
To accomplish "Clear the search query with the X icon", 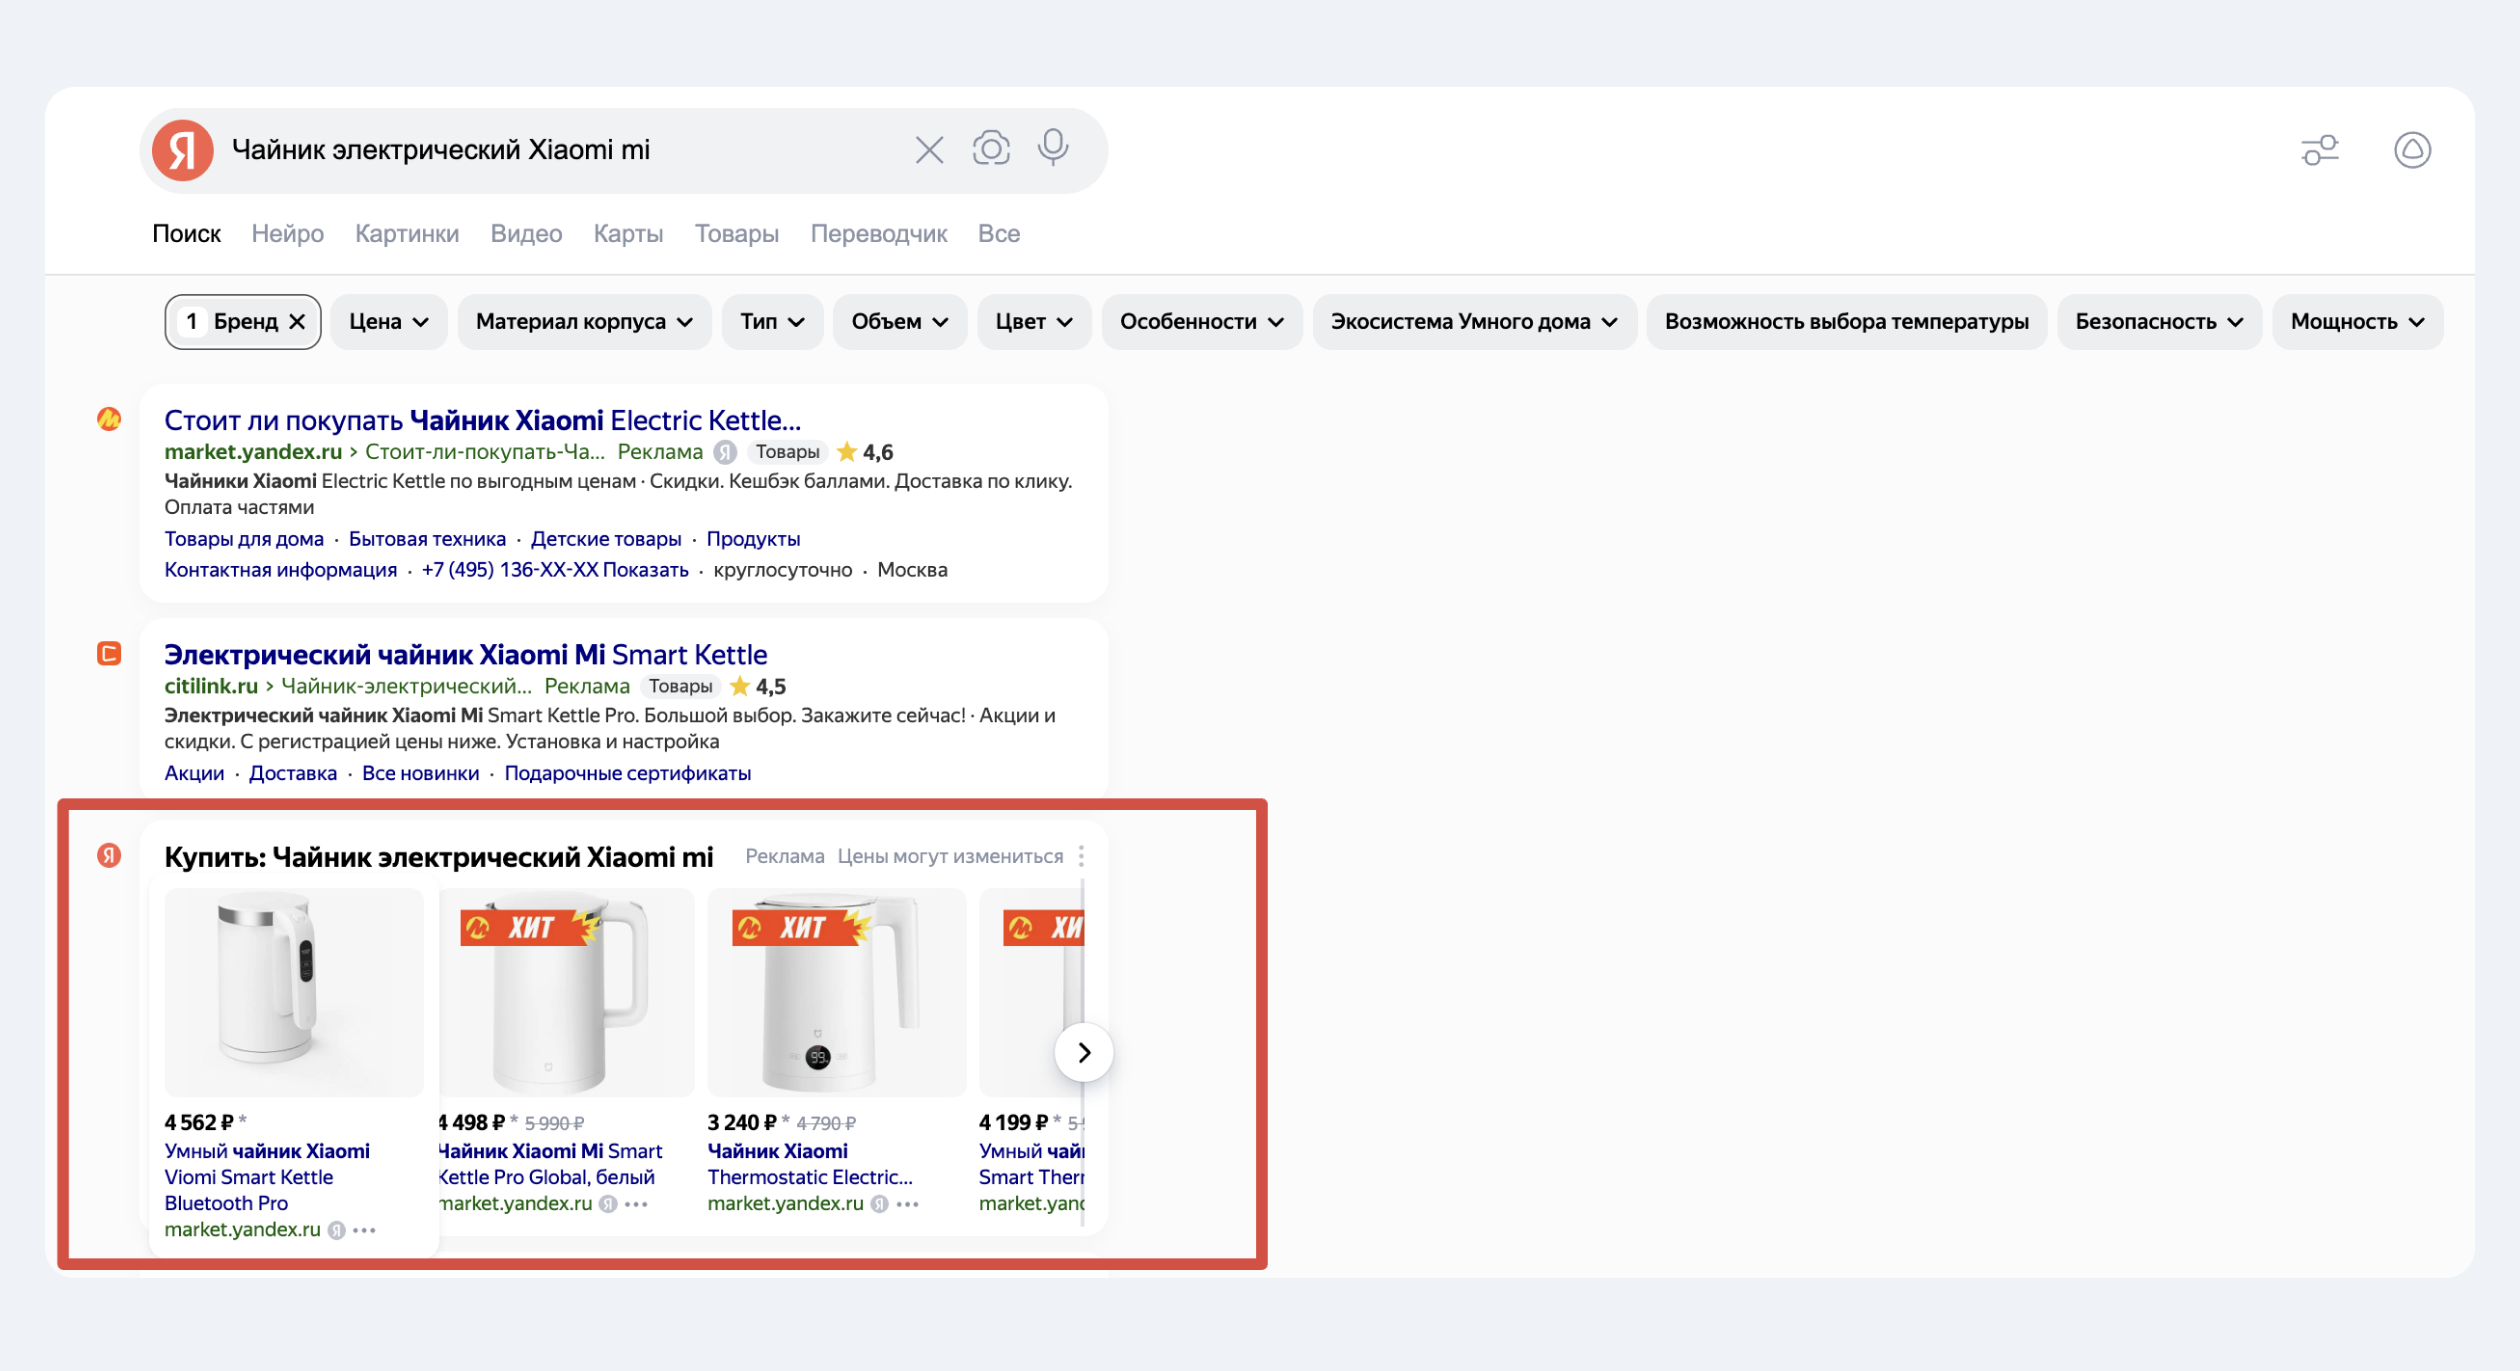I will (929, 150).
